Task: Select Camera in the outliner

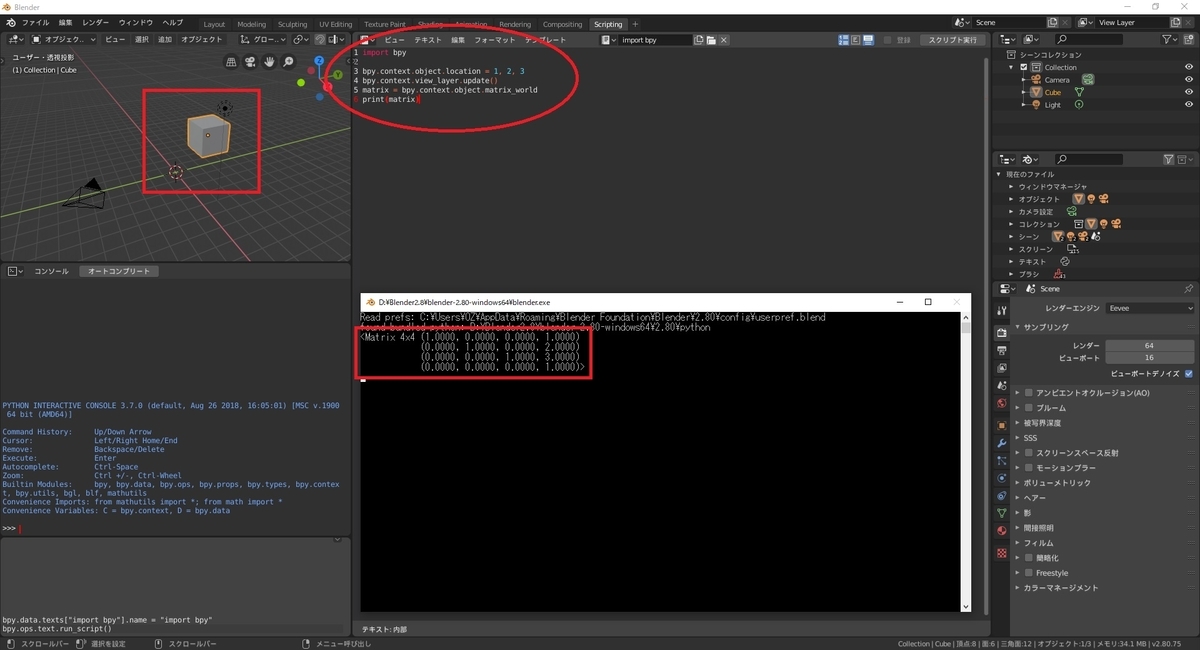Action: click(x=1057, y=79)
